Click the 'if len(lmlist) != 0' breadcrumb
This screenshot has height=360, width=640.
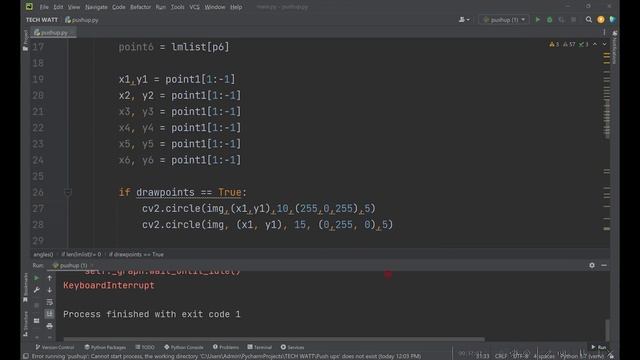[x=81, y=254]
